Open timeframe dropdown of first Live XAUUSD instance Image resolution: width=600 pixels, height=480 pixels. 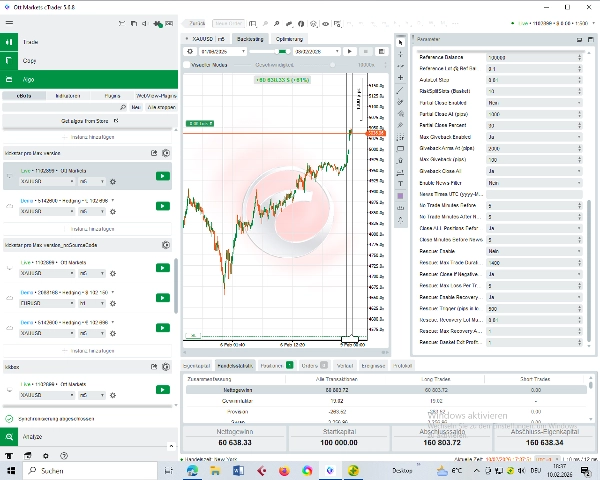click(92, 181)
